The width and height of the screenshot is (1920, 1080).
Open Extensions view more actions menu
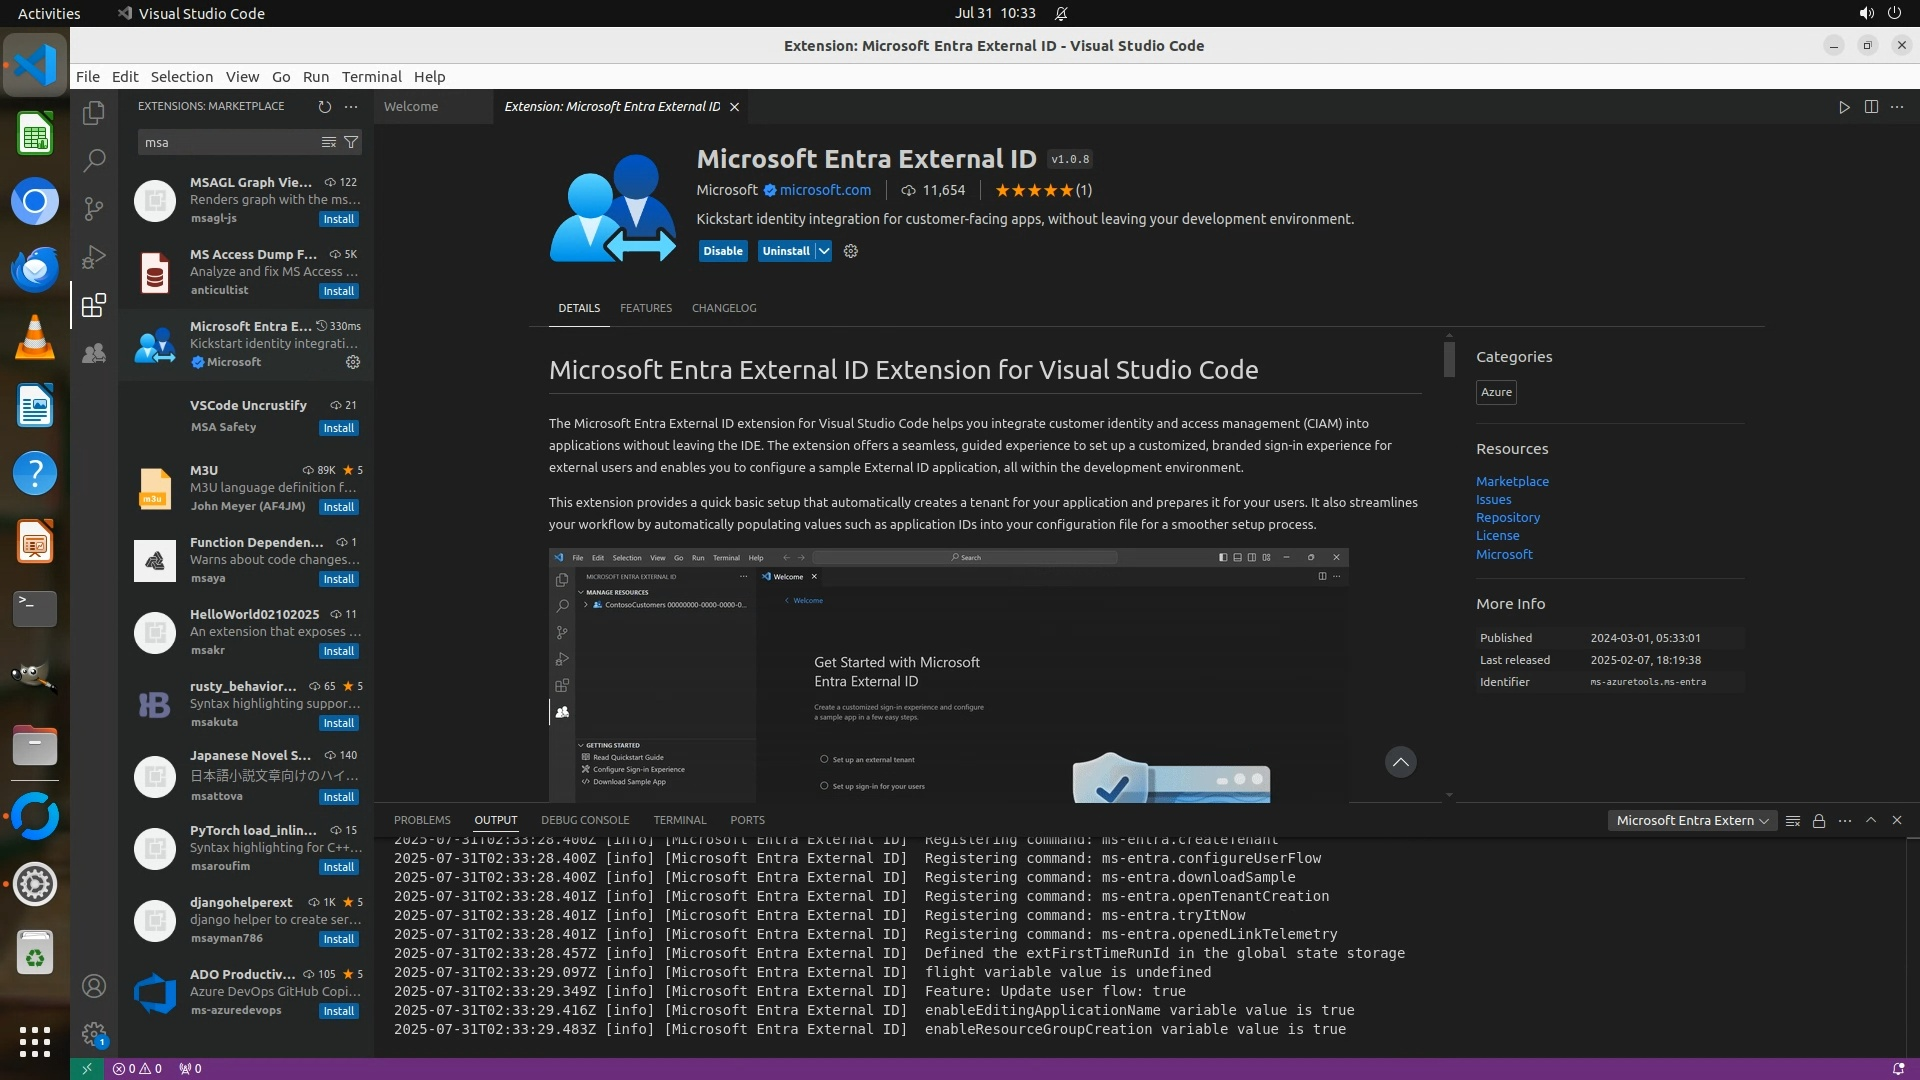pyautogui.click(x=351, y=106)
